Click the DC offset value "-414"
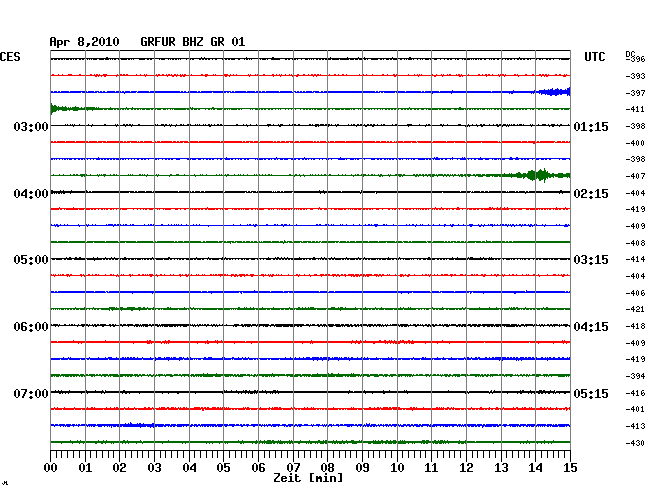The image size is (650, 494). (x=635, y=259)
